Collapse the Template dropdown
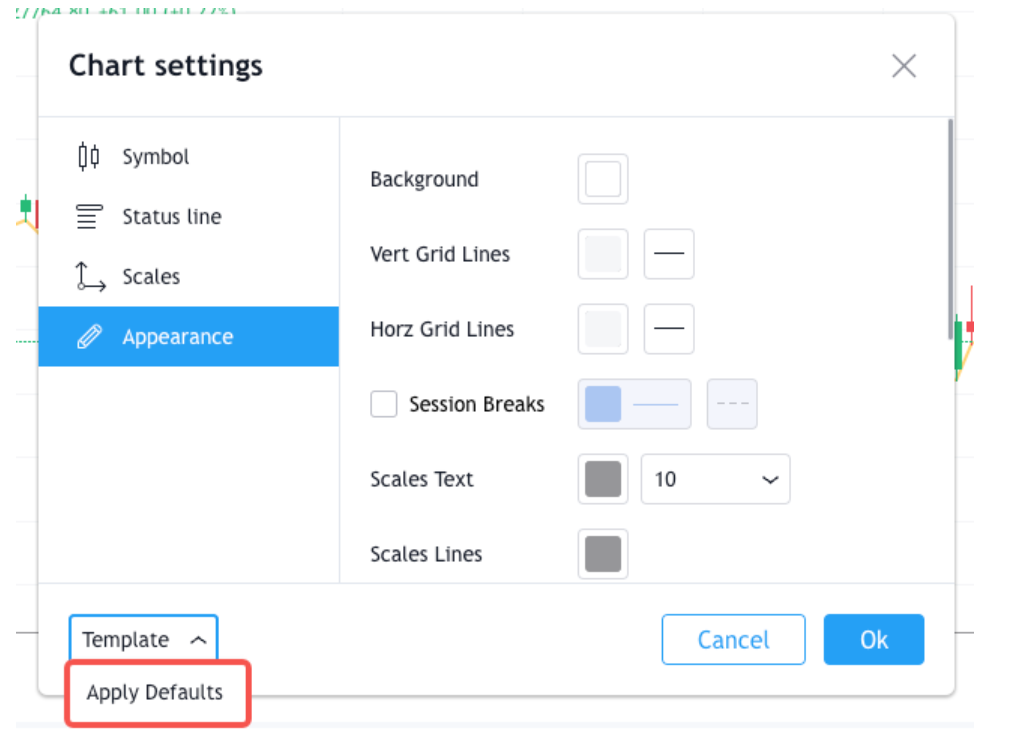Image resolution: width=1020 pixels, height=740 pixels. 143,640
